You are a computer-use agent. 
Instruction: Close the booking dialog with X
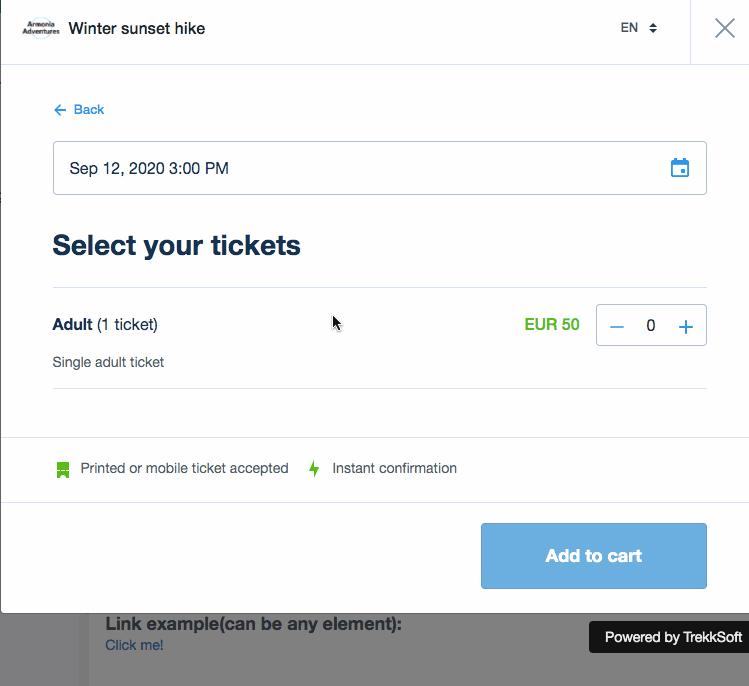pyautogui.click(x=725, y=28)
